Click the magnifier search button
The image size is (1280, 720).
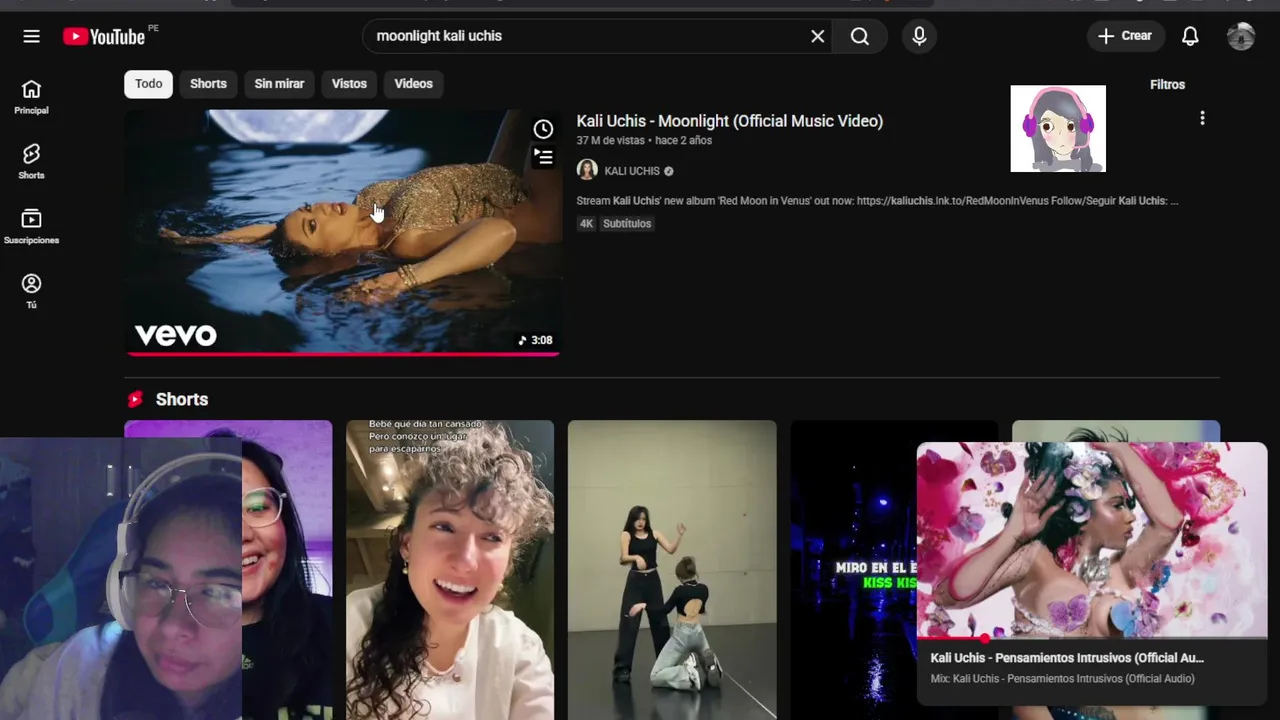[860, 36]
